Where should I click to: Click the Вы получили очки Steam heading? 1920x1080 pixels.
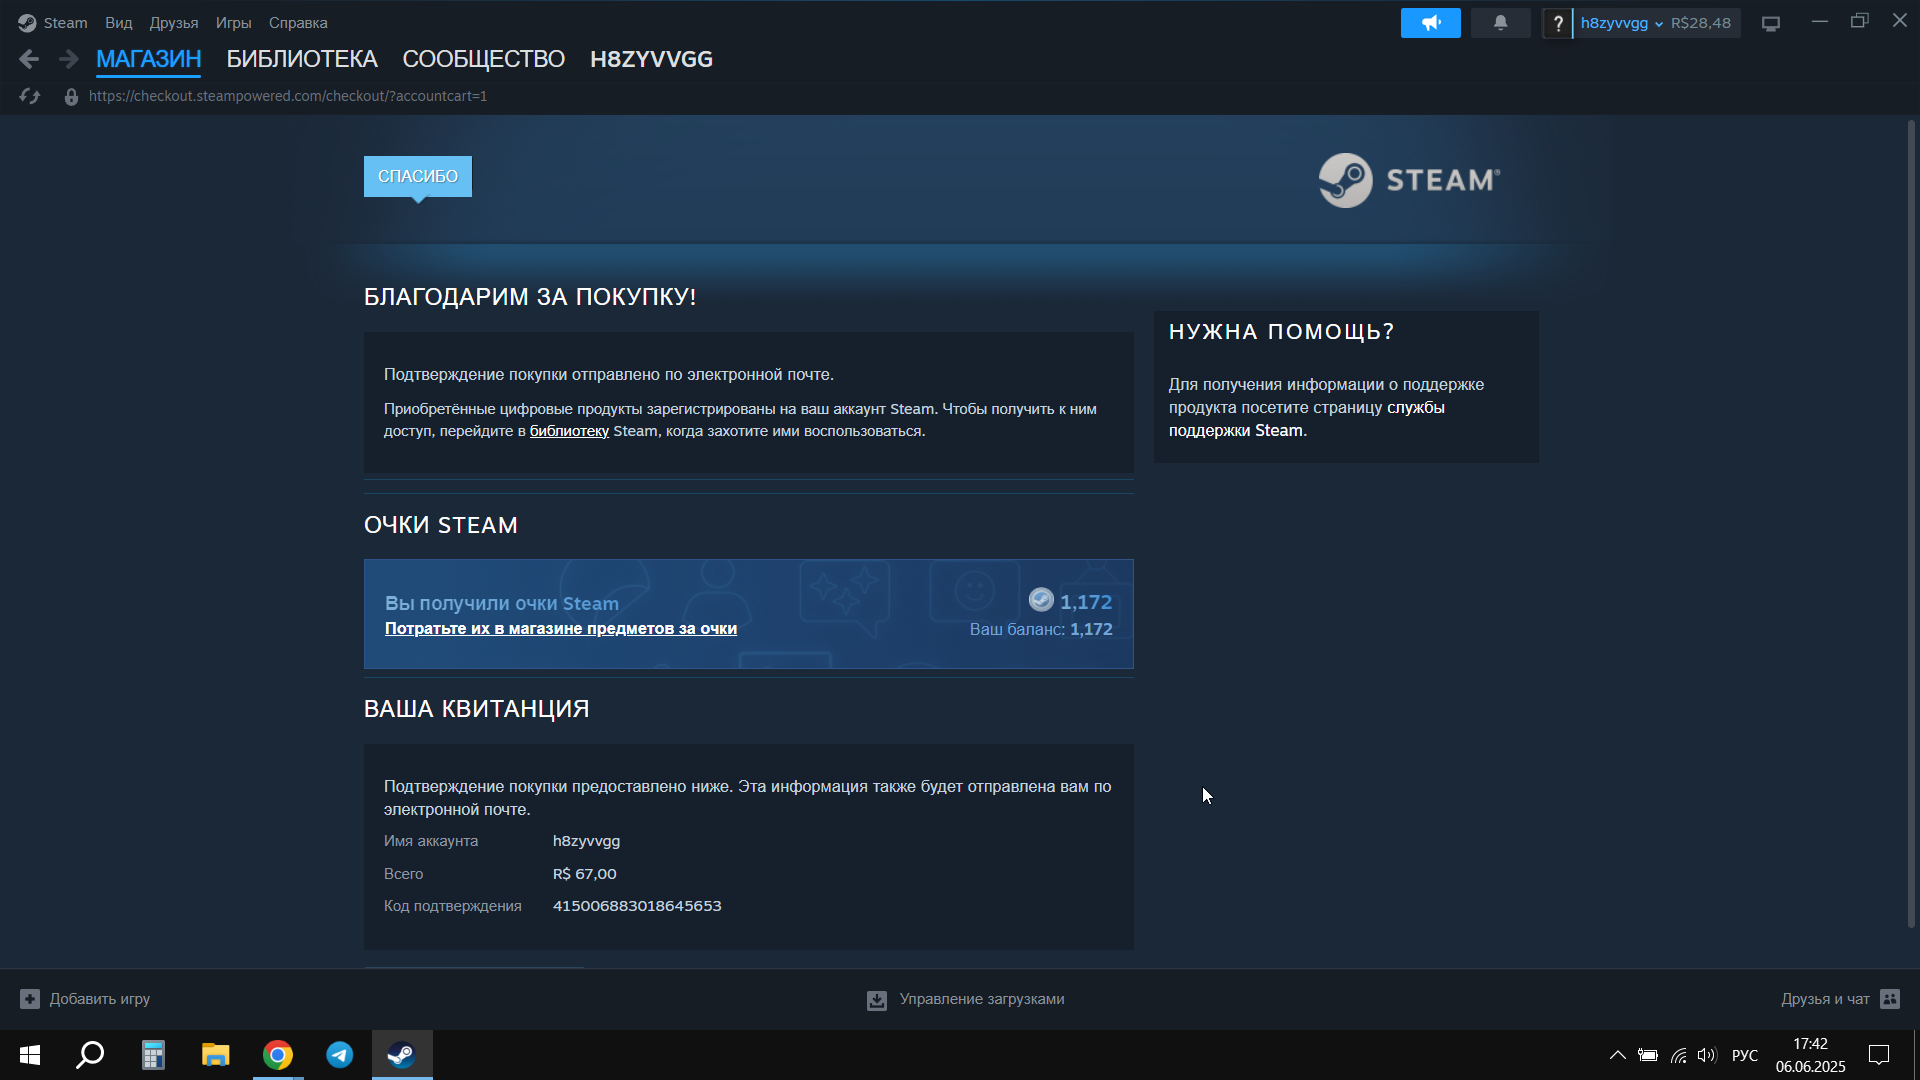pos(502,603)
